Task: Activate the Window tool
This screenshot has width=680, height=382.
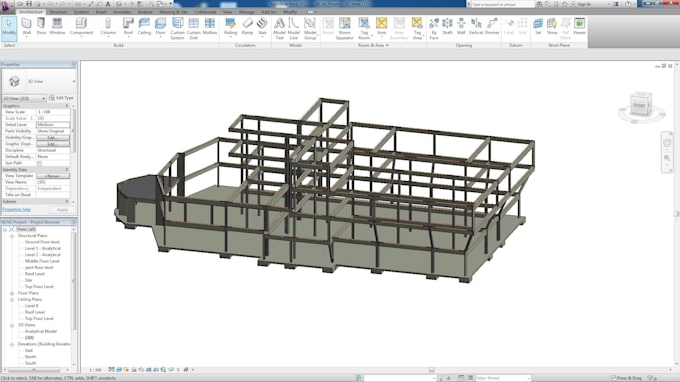Action: coord(57,26)
